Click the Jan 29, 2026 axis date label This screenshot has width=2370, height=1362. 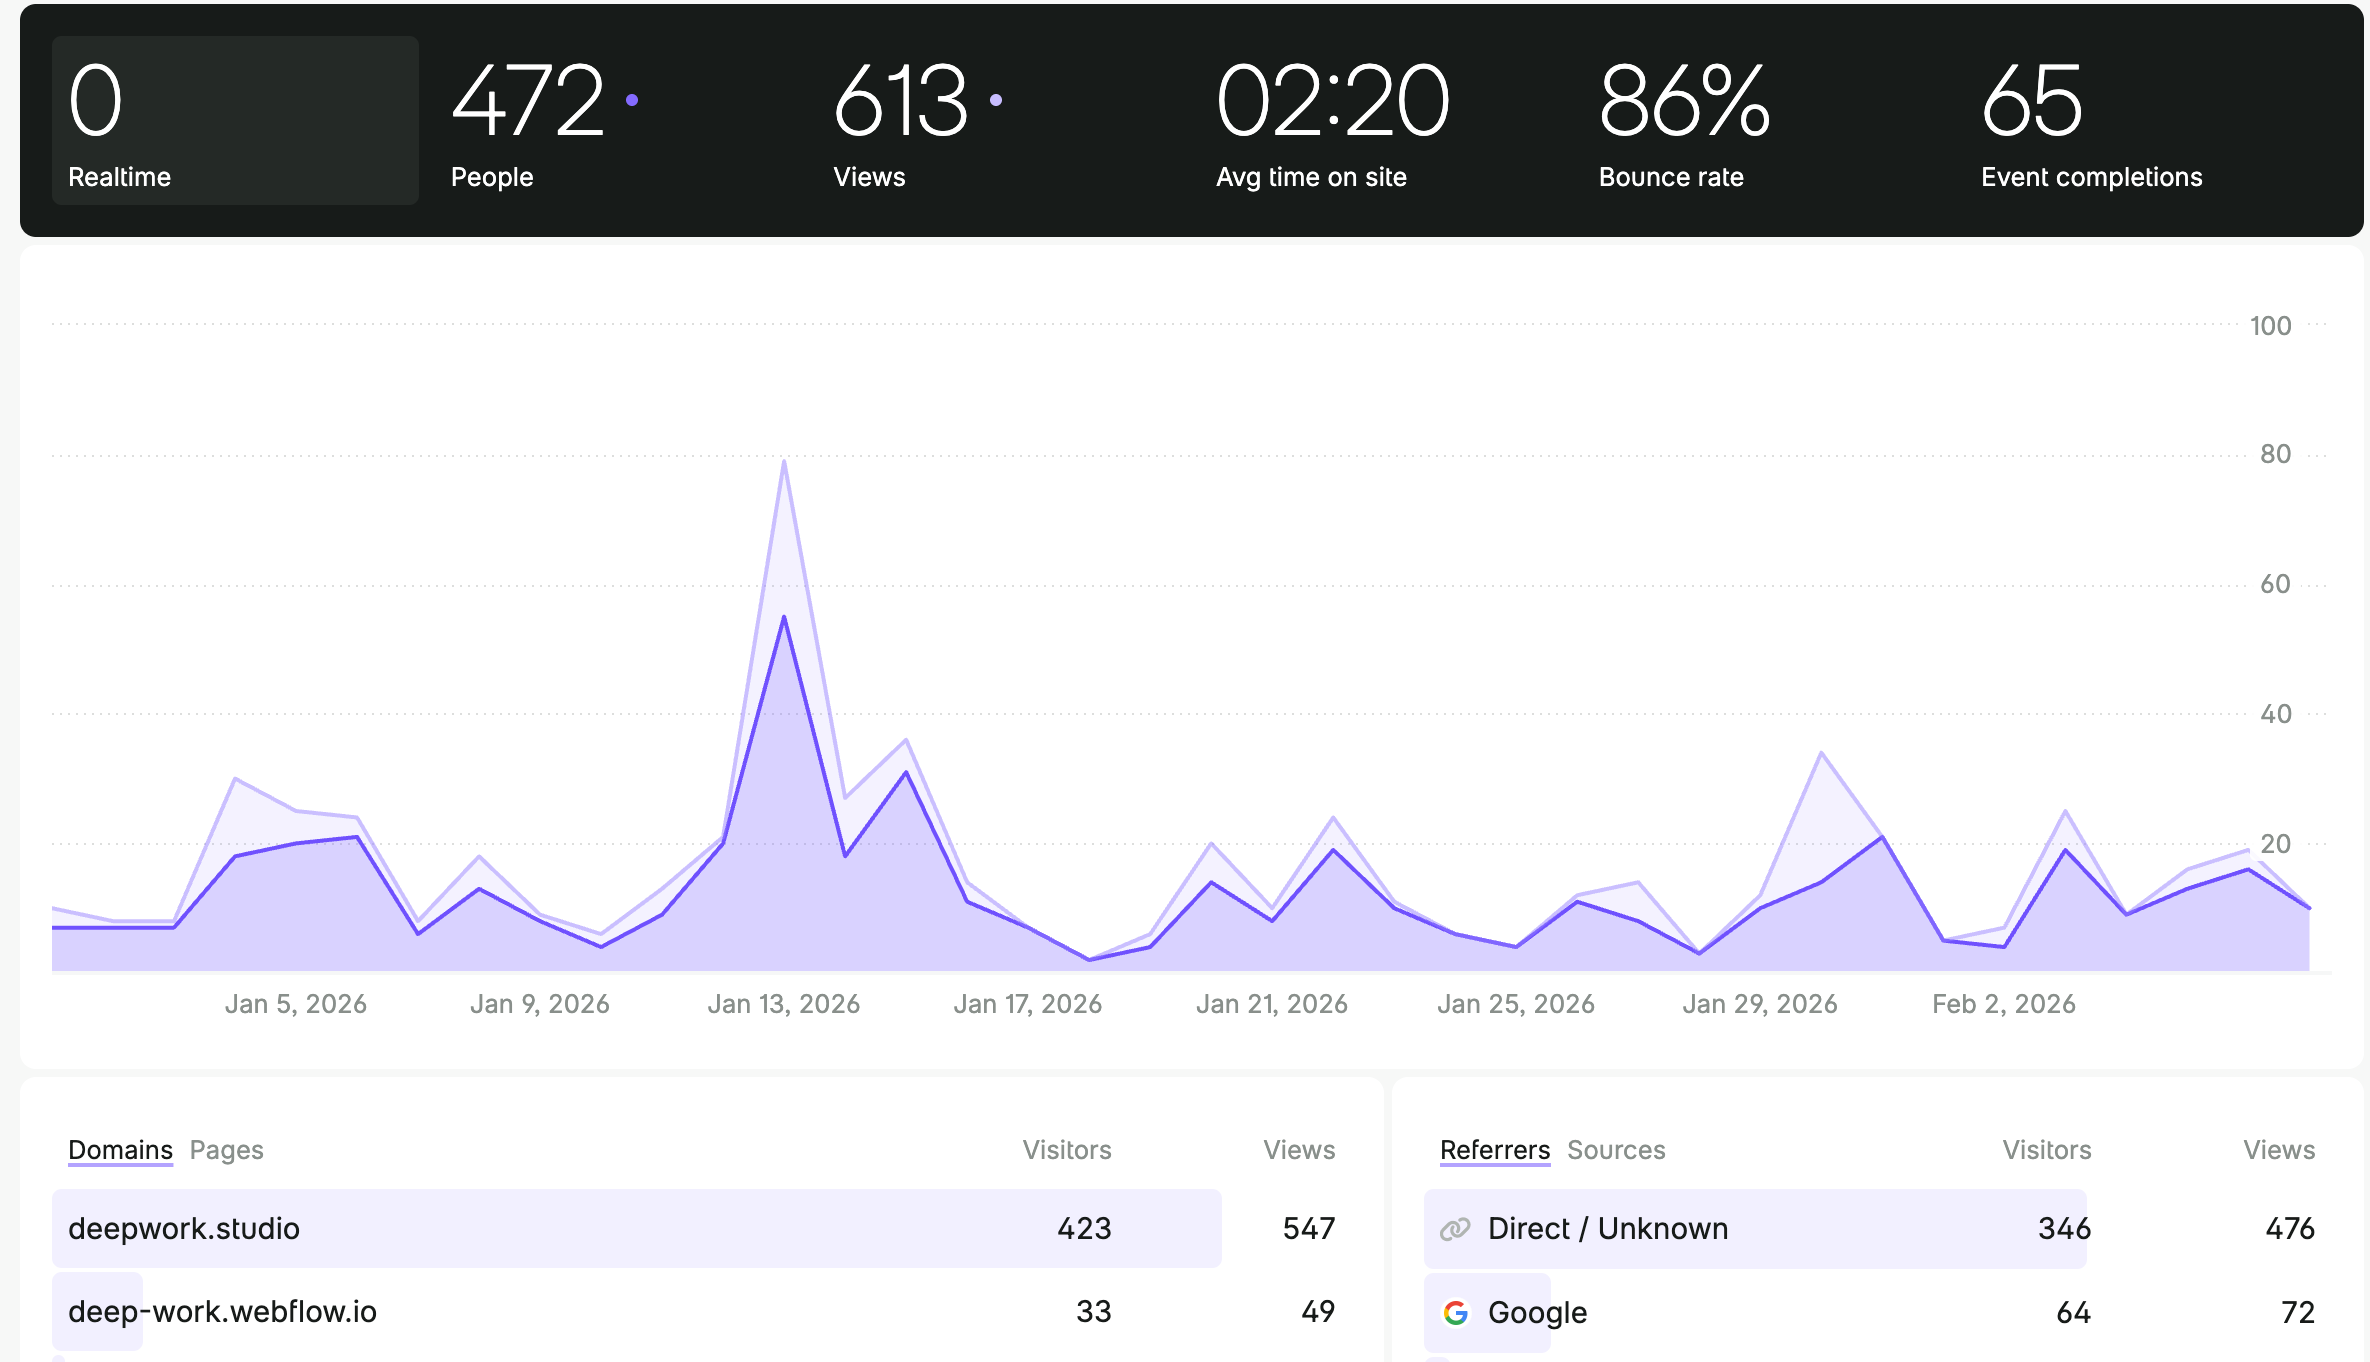coord(1759,1004)
